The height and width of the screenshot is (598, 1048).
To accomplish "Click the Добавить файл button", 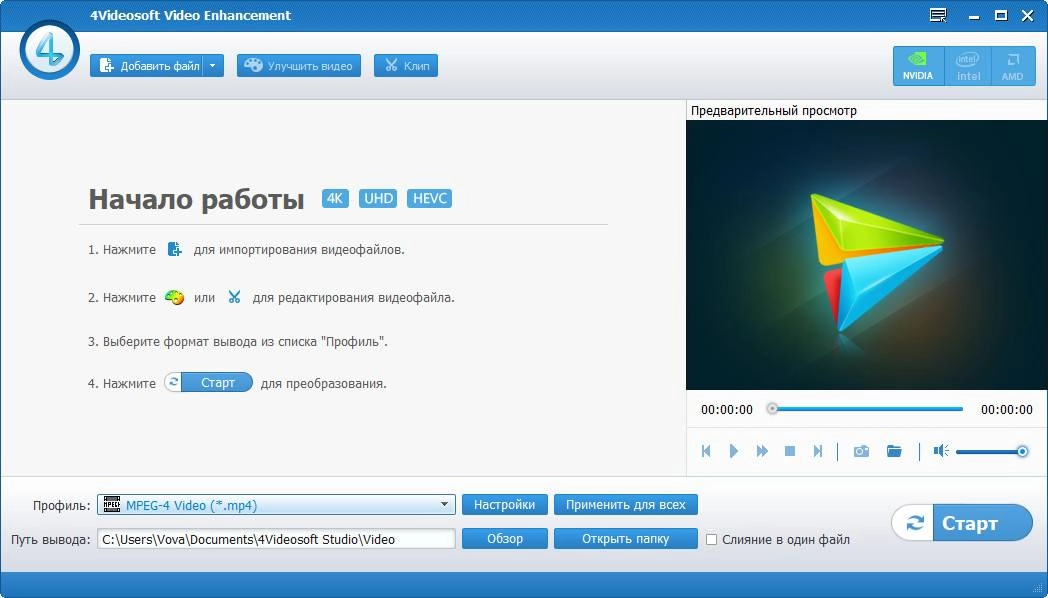I will pos(146,65).
